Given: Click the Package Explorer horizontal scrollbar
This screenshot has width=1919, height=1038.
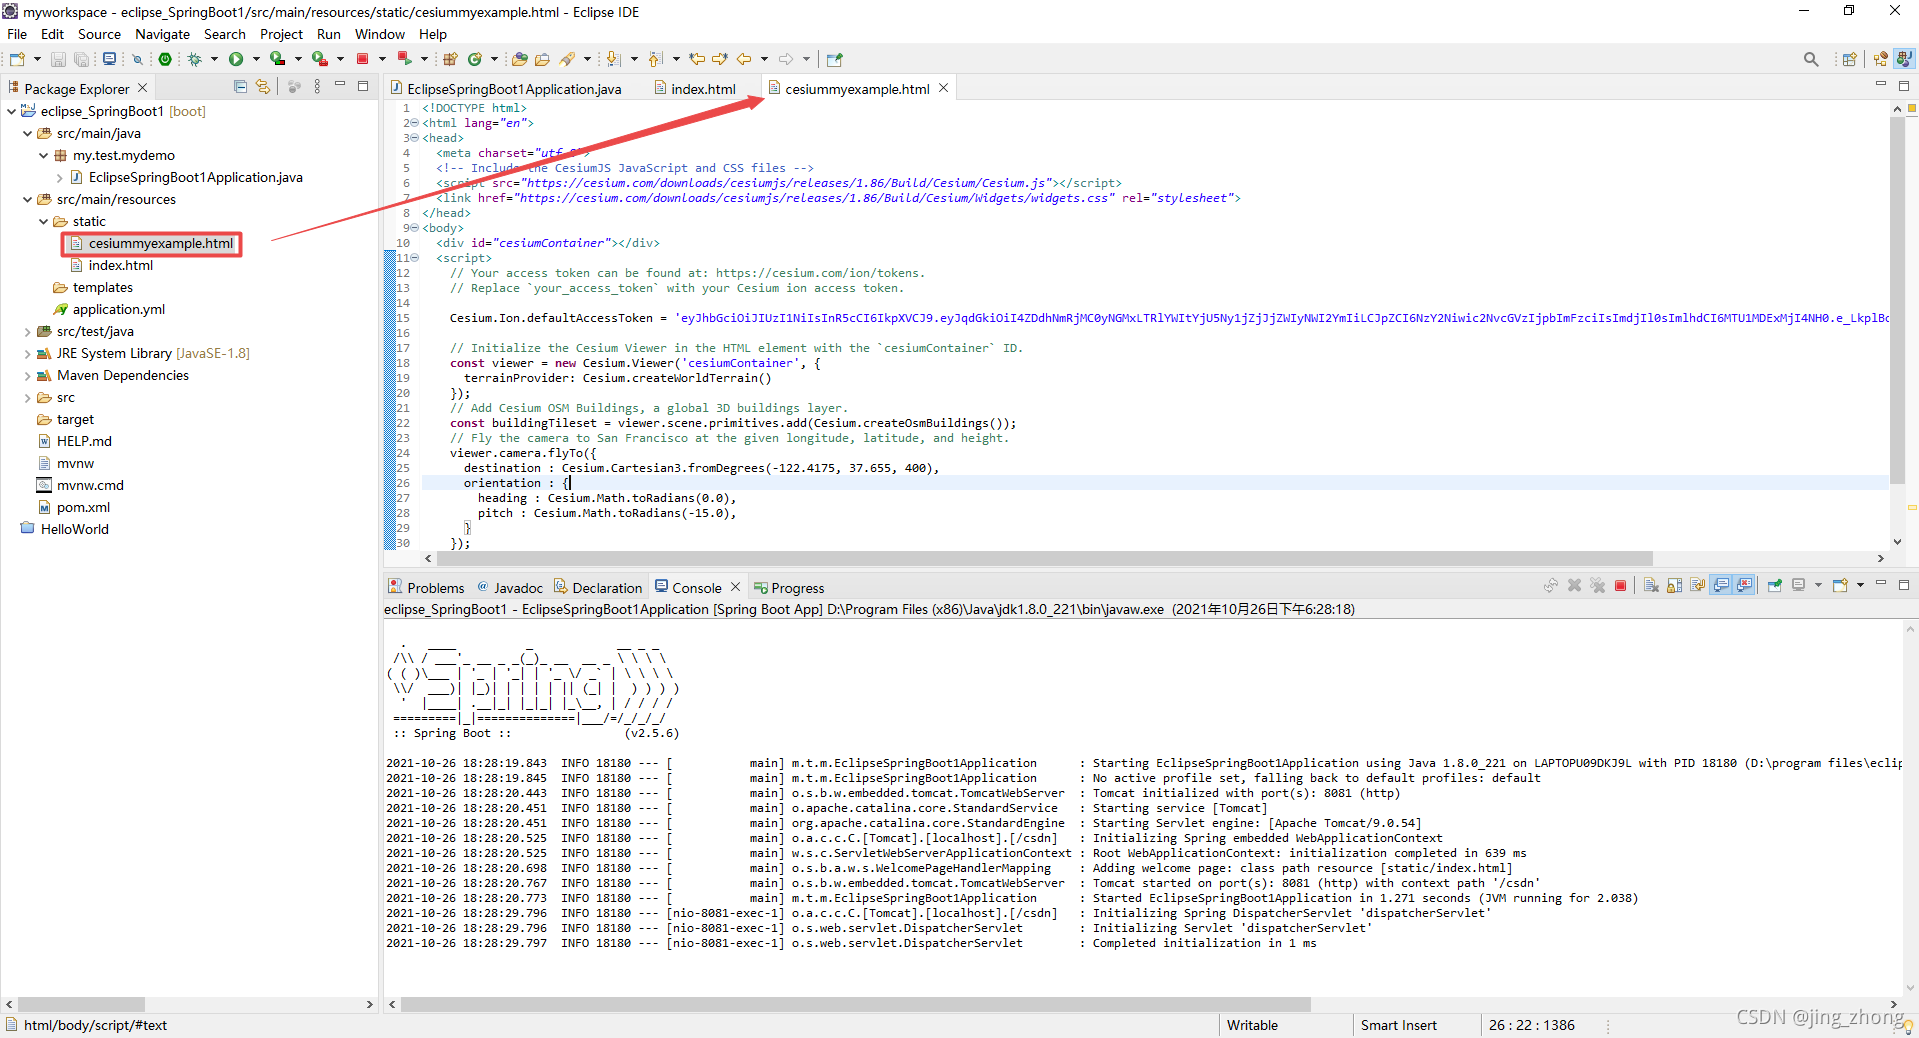Looking at the screenshot, I should tap(82, 1004).
